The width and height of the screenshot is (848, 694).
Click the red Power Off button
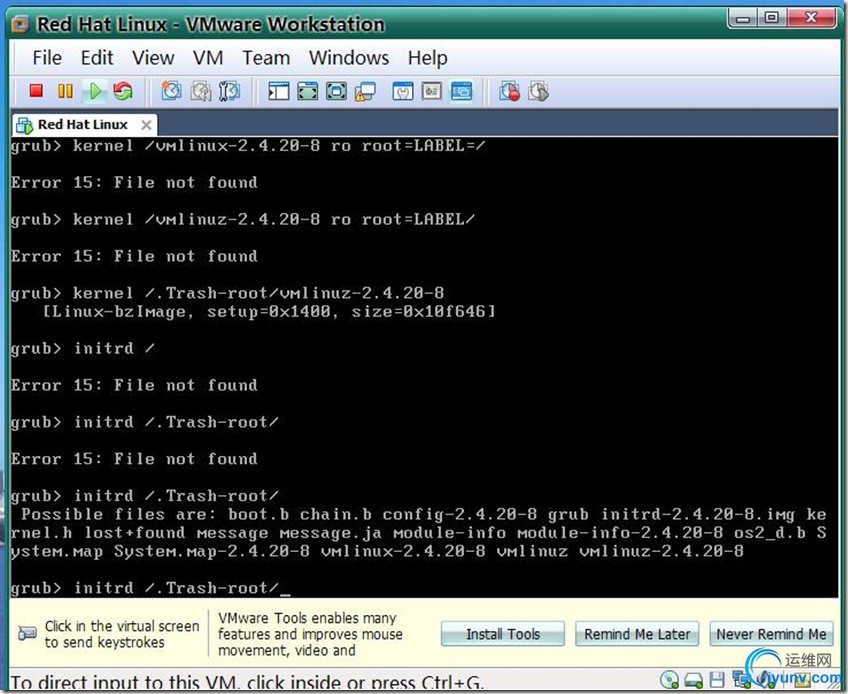coord(36,90)
